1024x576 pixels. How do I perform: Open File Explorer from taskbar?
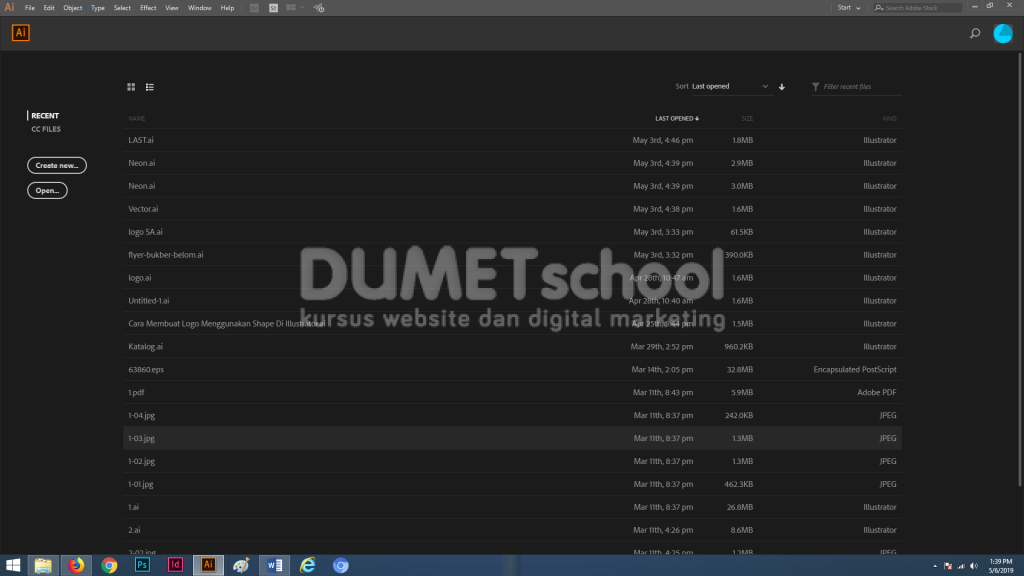[x=43, y=566]
